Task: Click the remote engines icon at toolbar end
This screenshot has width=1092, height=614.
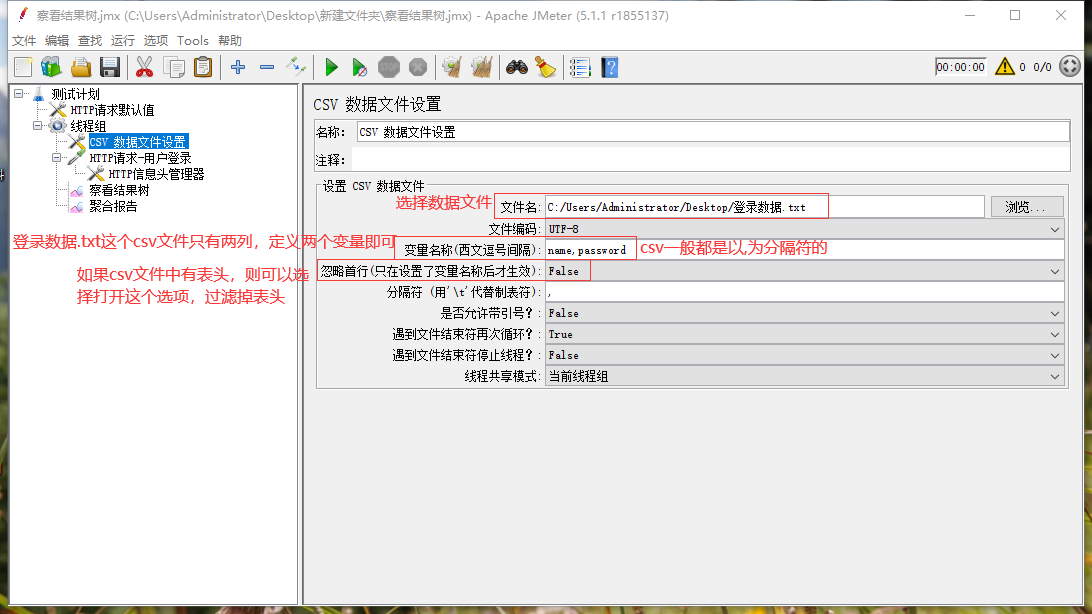Action: click(x=1070, y=67)
